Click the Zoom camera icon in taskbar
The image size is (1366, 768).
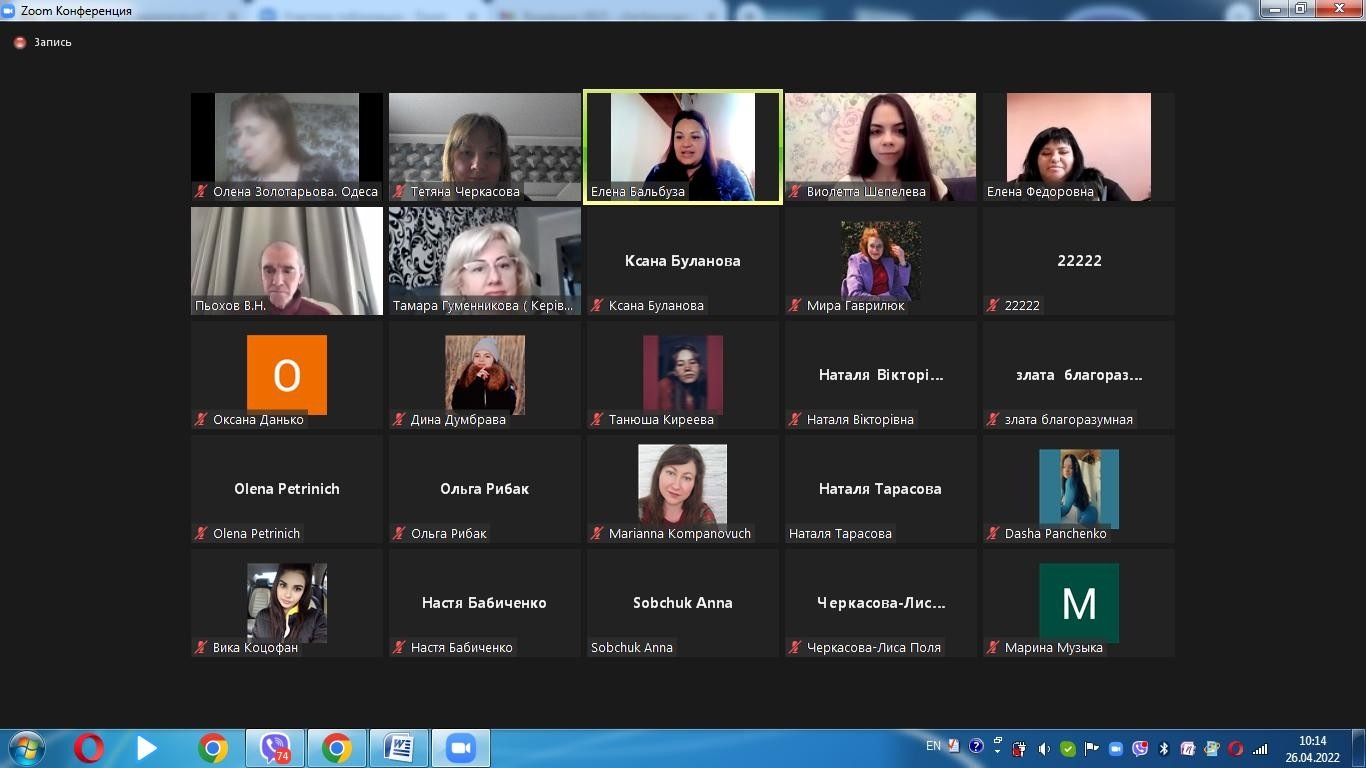click(460, 748)
